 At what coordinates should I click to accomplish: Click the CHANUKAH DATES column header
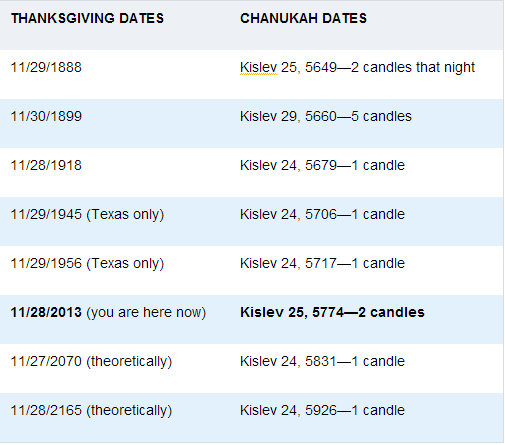(303, 18)
